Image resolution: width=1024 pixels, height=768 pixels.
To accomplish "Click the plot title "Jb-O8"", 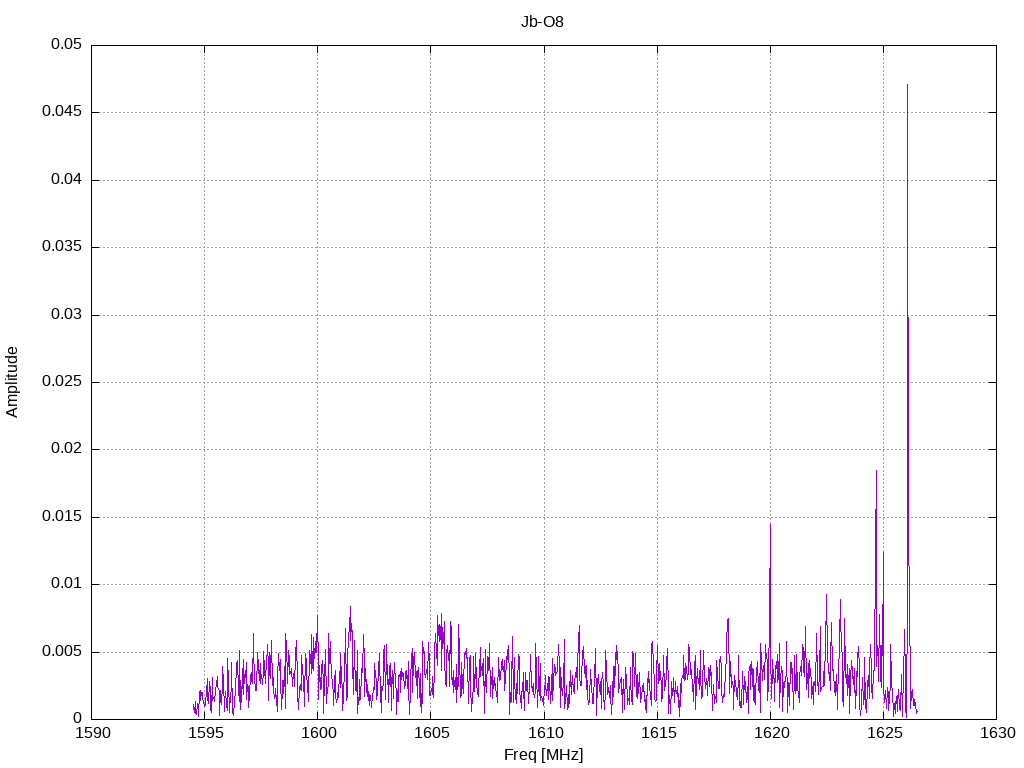I will click(x=542, y=22).
